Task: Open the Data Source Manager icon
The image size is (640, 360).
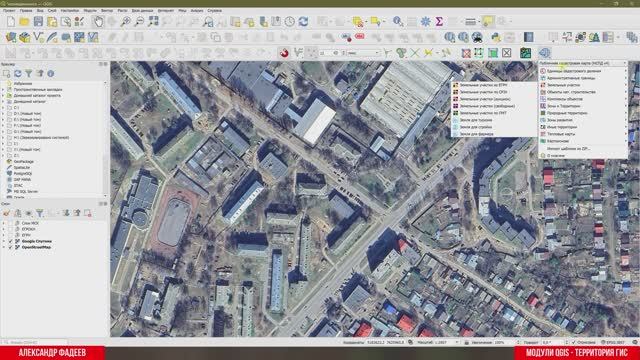Action: pos(11,38)
